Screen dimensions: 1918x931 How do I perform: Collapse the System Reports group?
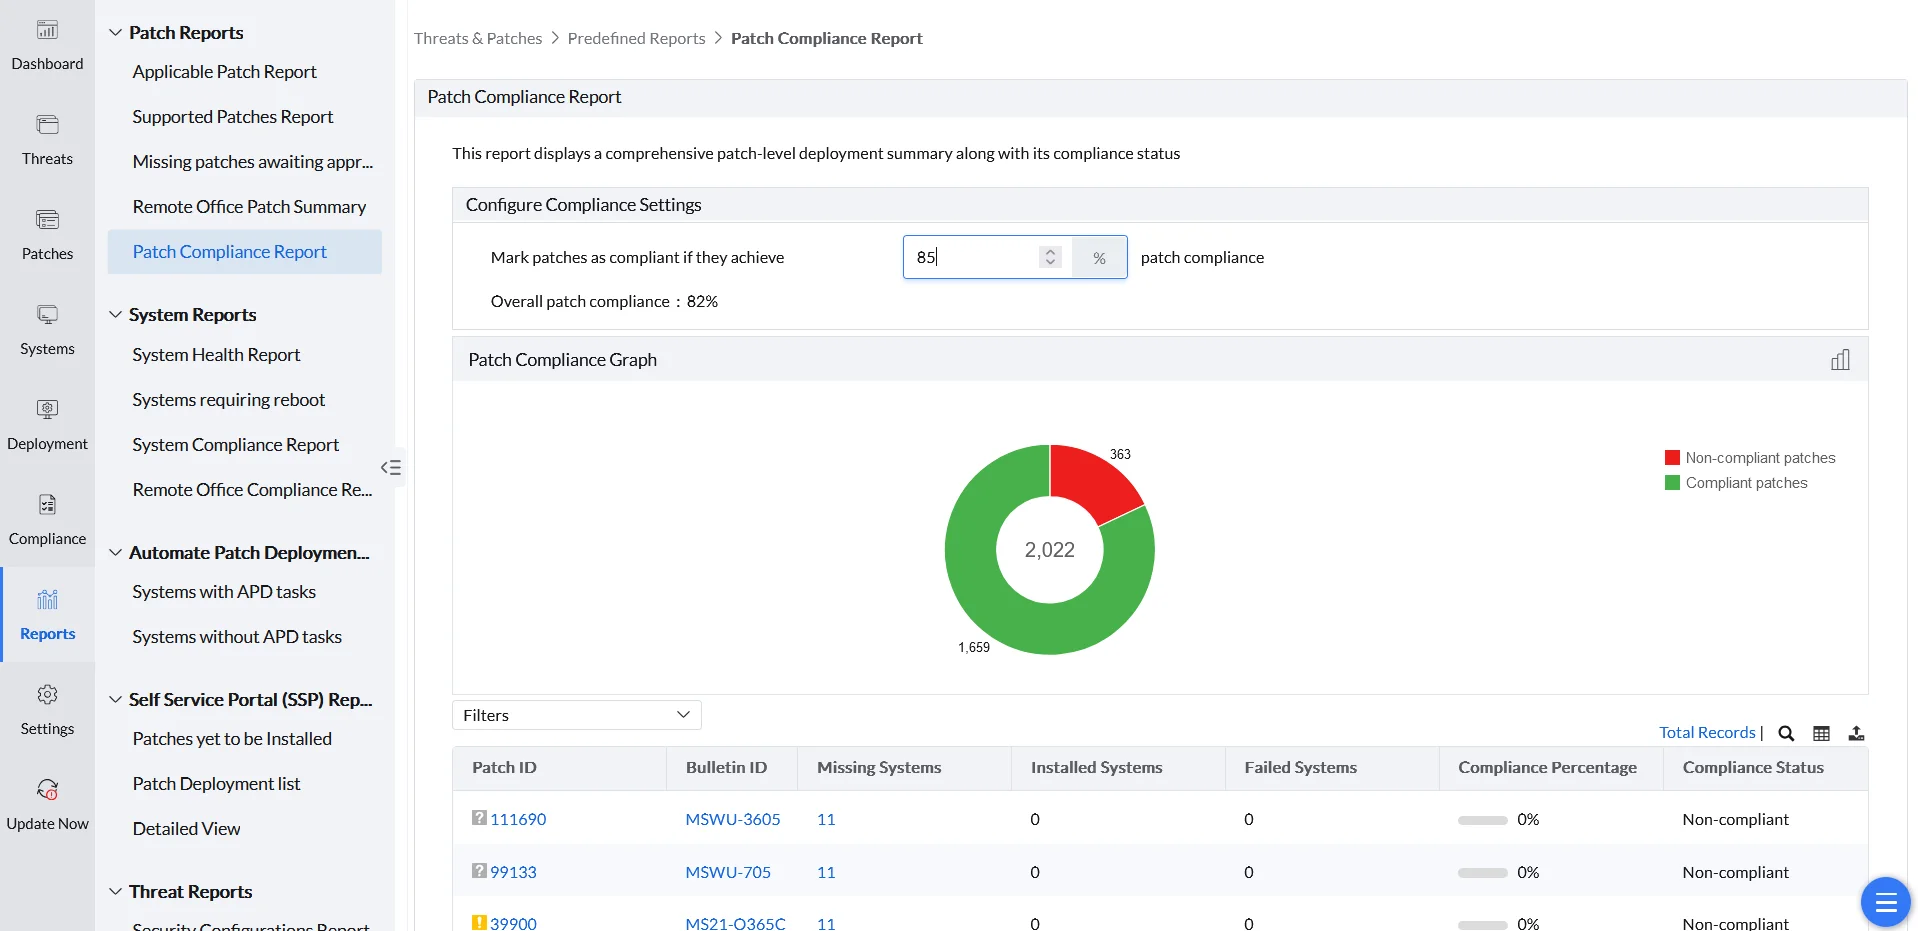115,314
